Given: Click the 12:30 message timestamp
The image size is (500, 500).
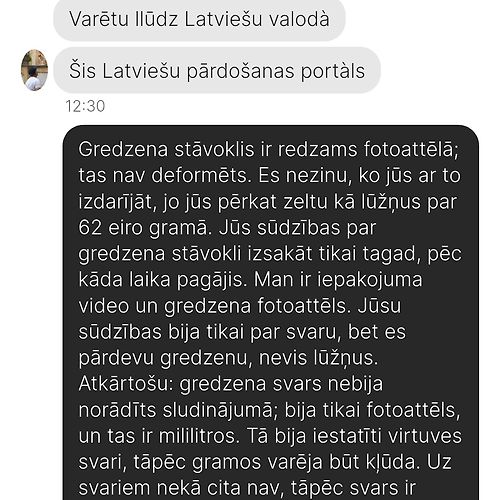Looking at the screenshot, I should 85,106.
